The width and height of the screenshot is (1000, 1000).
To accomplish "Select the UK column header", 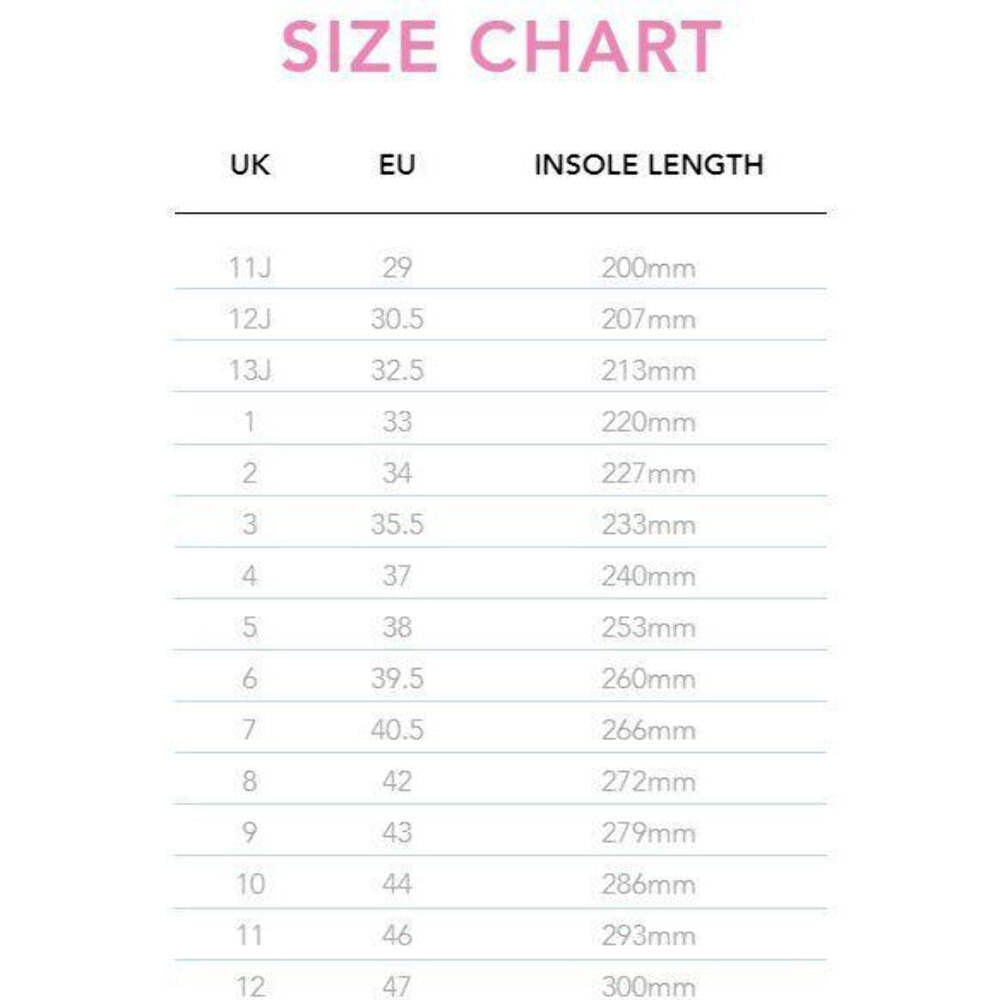I will pyautogui.click(x=249, y=165).
